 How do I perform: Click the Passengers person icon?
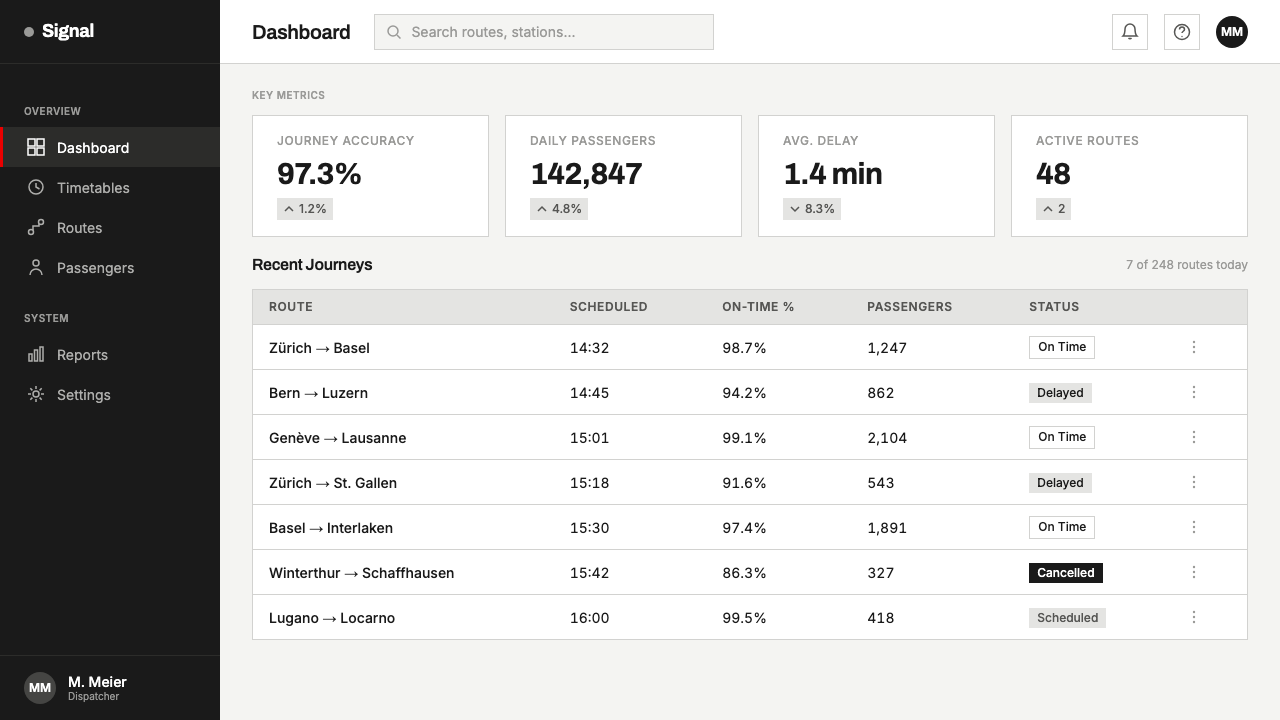tap(36, 267)
